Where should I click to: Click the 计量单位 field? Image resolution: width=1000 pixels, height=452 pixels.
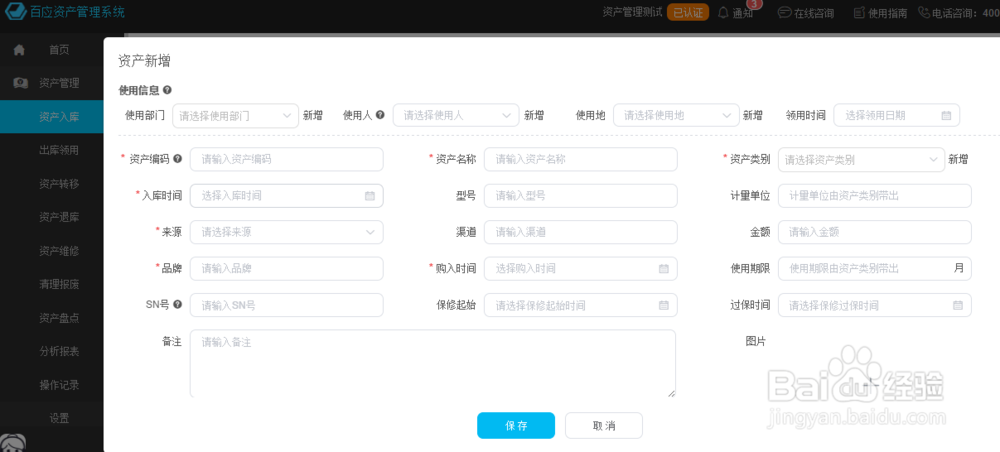click(x=874, y=196)
